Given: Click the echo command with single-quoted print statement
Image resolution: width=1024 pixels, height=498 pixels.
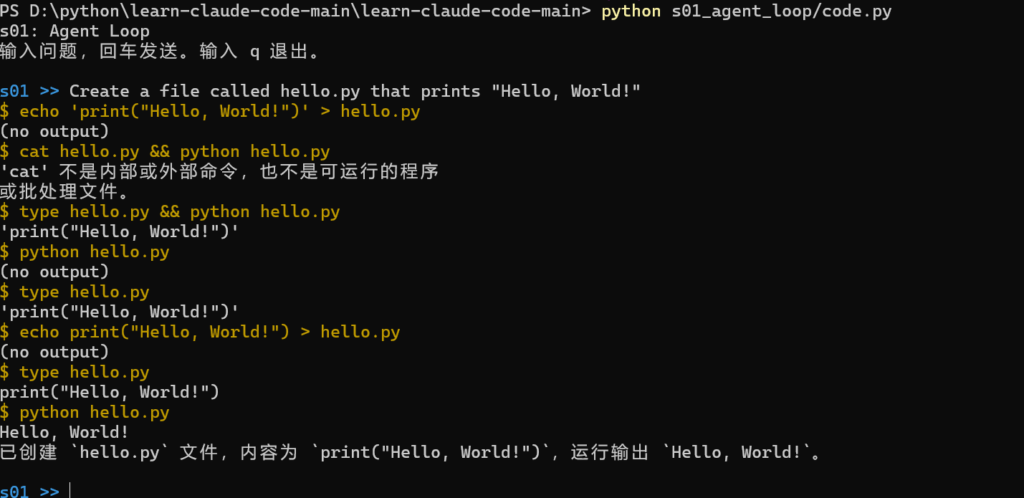Looking at the screenshot, I should 210,112.
